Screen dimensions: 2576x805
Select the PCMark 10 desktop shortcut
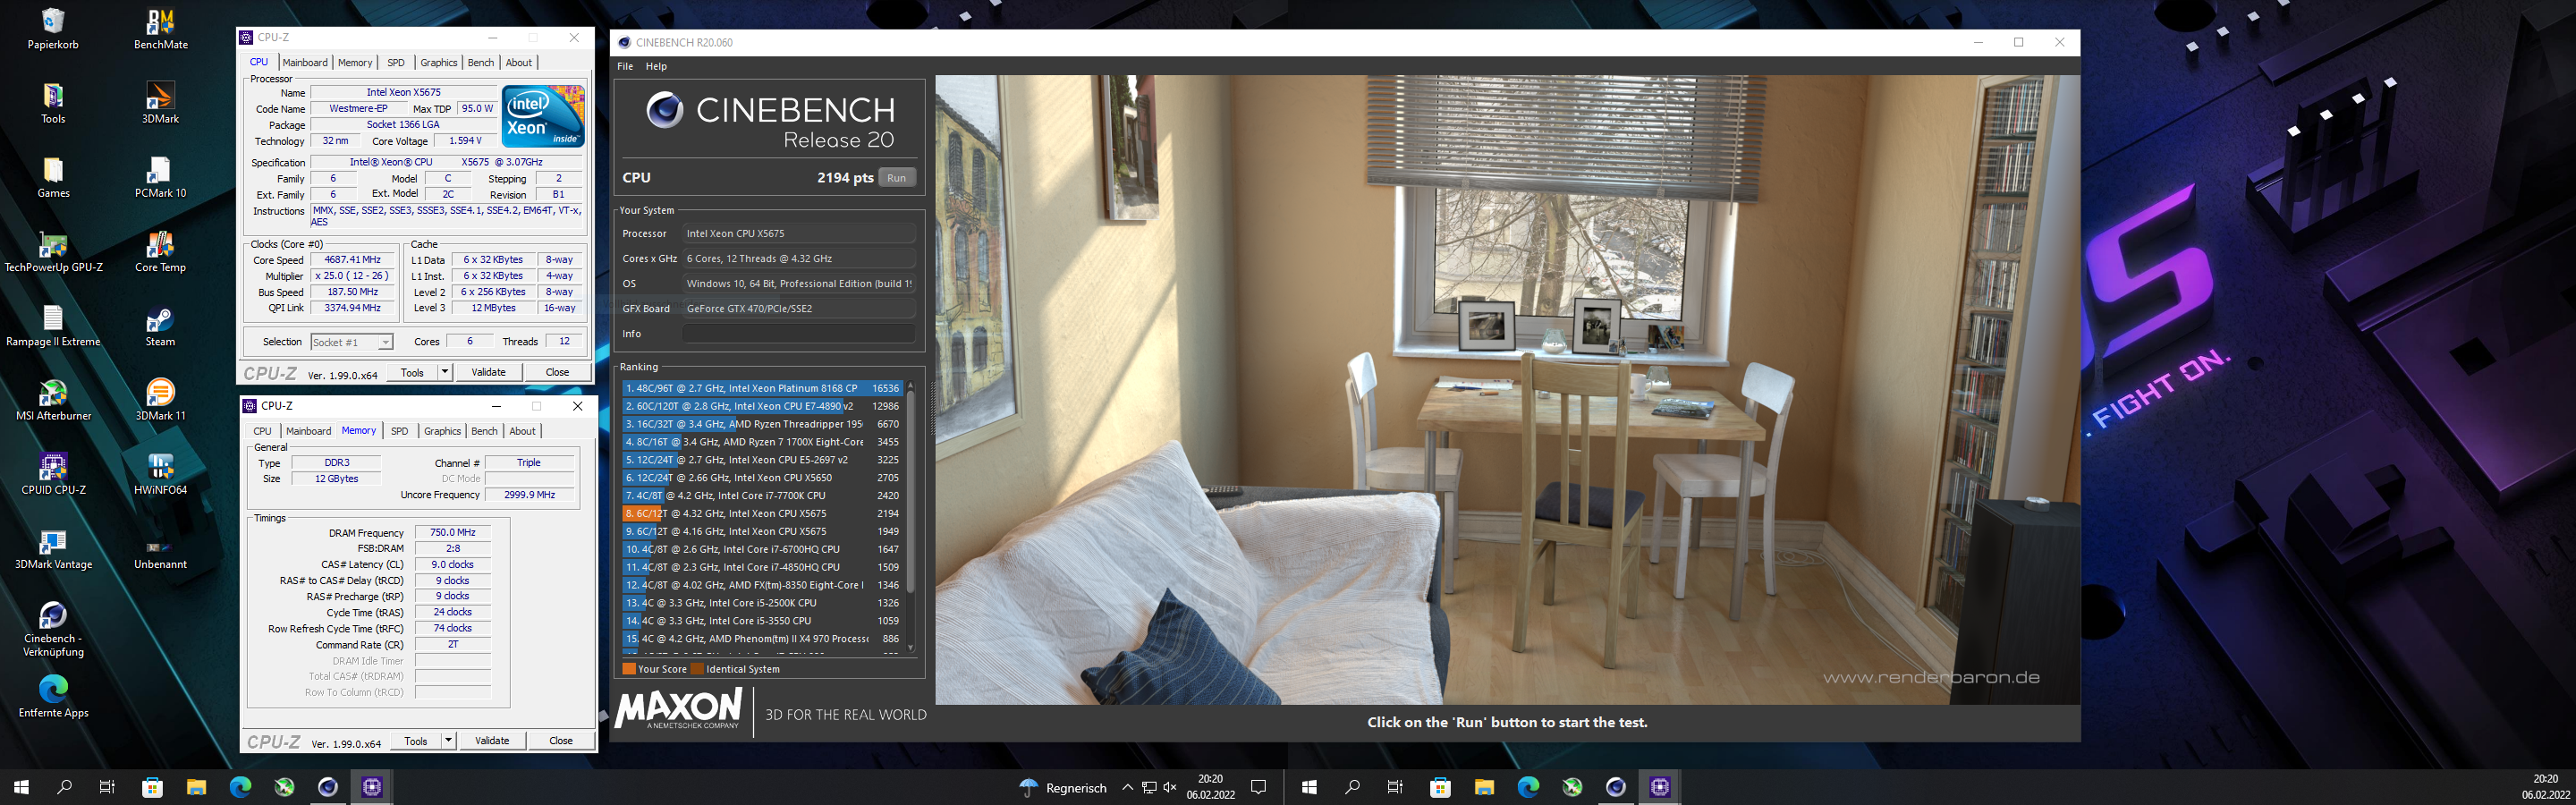[x=160, y=177]
